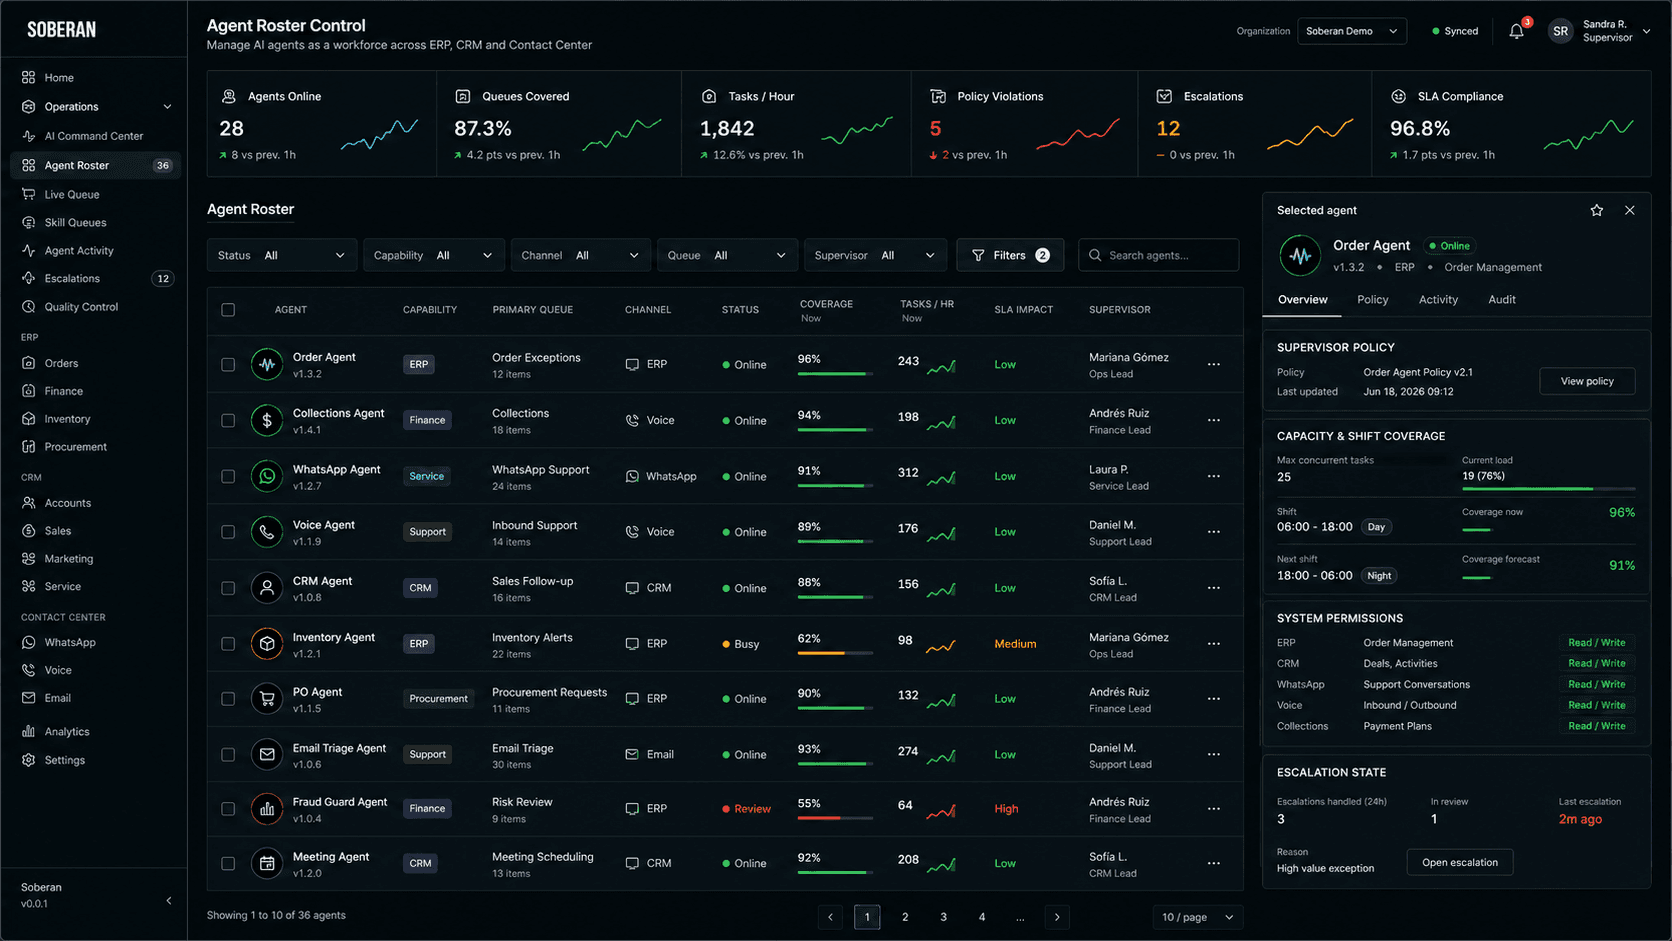Click Fraud Guard Agent coverage bar

click(x=835, y=818)
